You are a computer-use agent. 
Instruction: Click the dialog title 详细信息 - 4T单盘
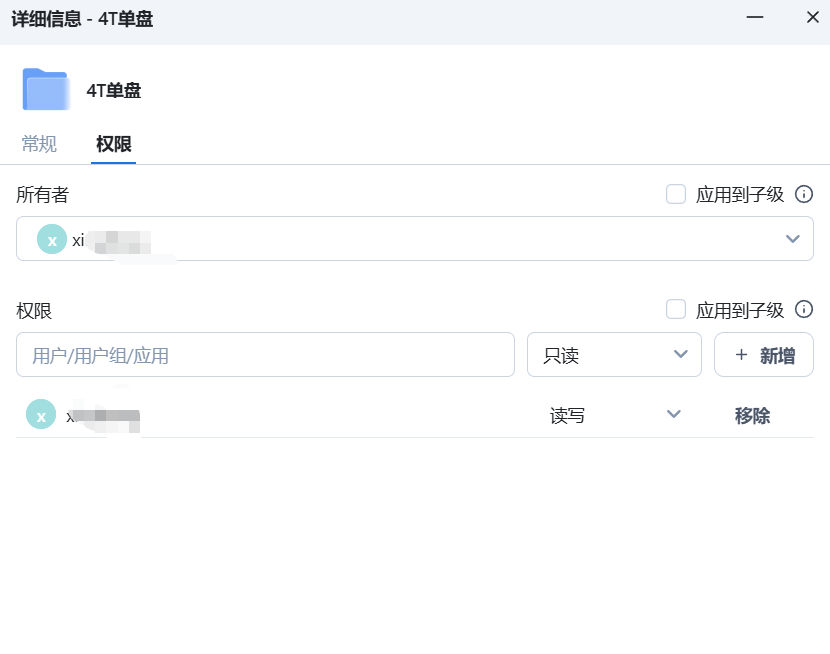coord(80,17)
